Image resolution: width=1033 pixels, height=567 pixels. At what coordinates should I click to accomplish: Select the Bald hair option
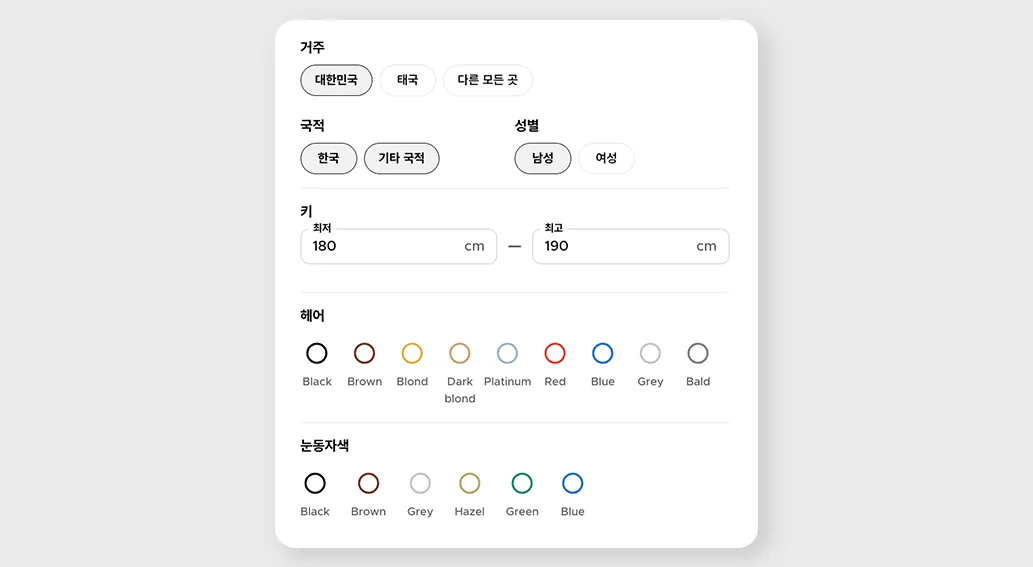click(x=698, y=353)
